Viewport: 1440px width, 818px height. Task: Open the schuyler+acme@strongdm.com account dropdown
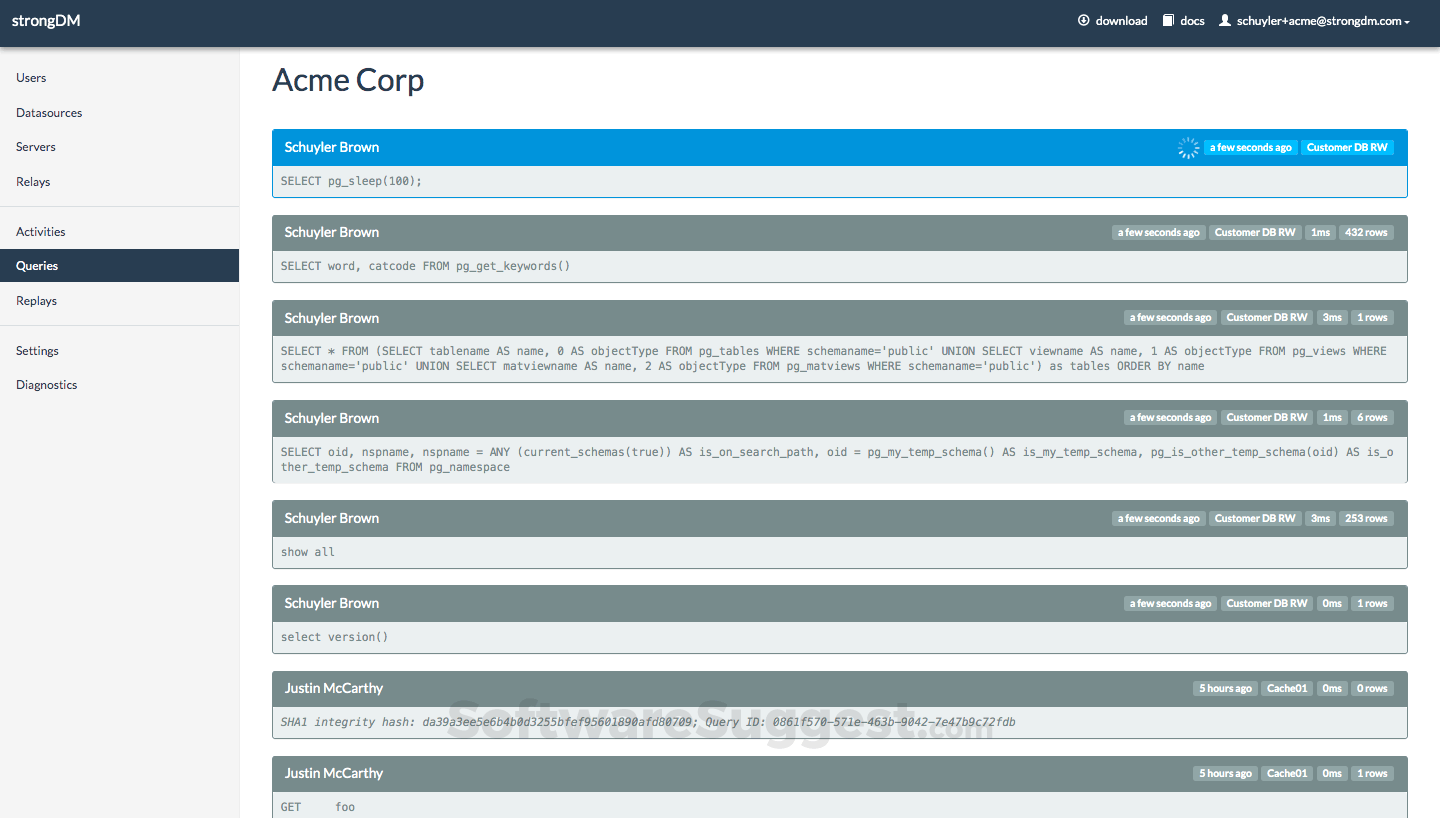click(x=1322, y=20)
